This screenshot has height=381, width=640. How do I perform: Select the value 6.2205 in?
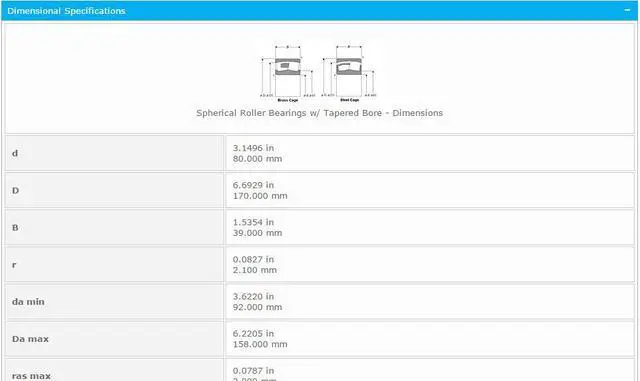(253, 334)
